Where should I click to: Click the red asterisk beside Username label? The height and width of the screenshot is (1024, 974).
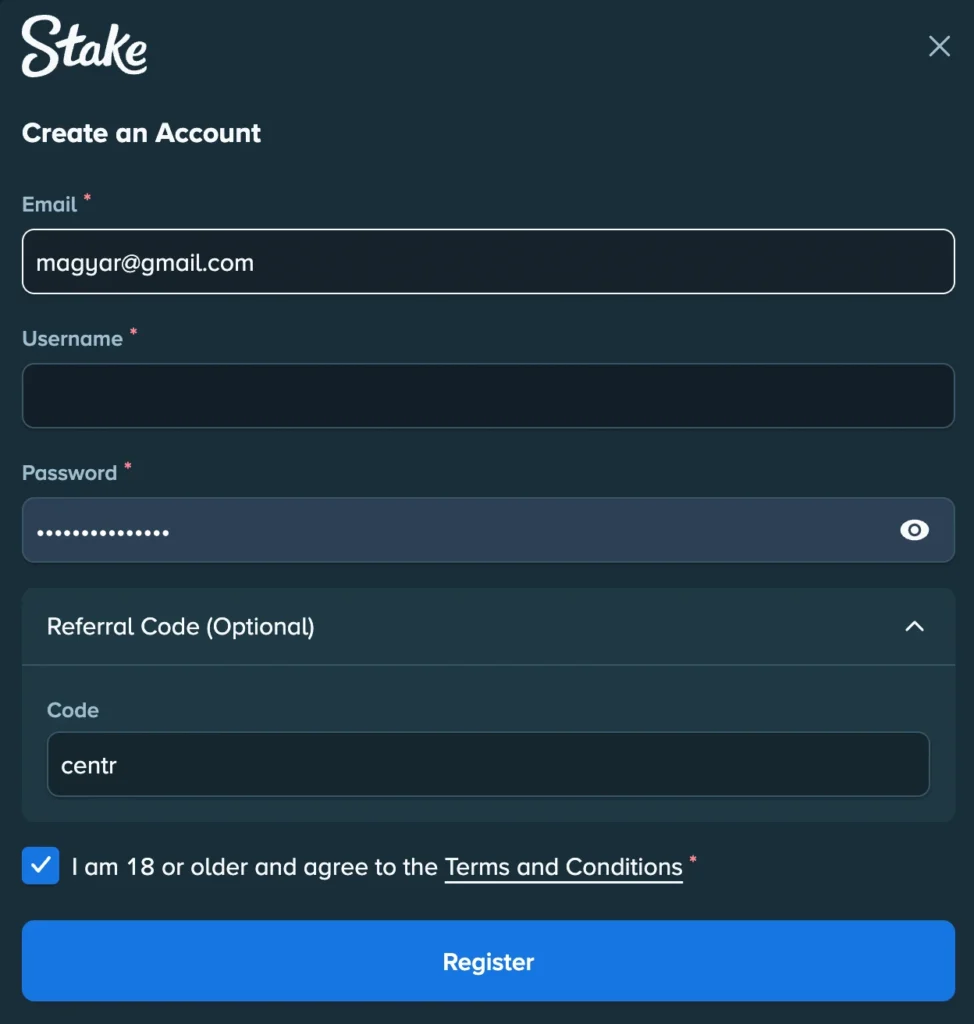[x=133, y=331]
